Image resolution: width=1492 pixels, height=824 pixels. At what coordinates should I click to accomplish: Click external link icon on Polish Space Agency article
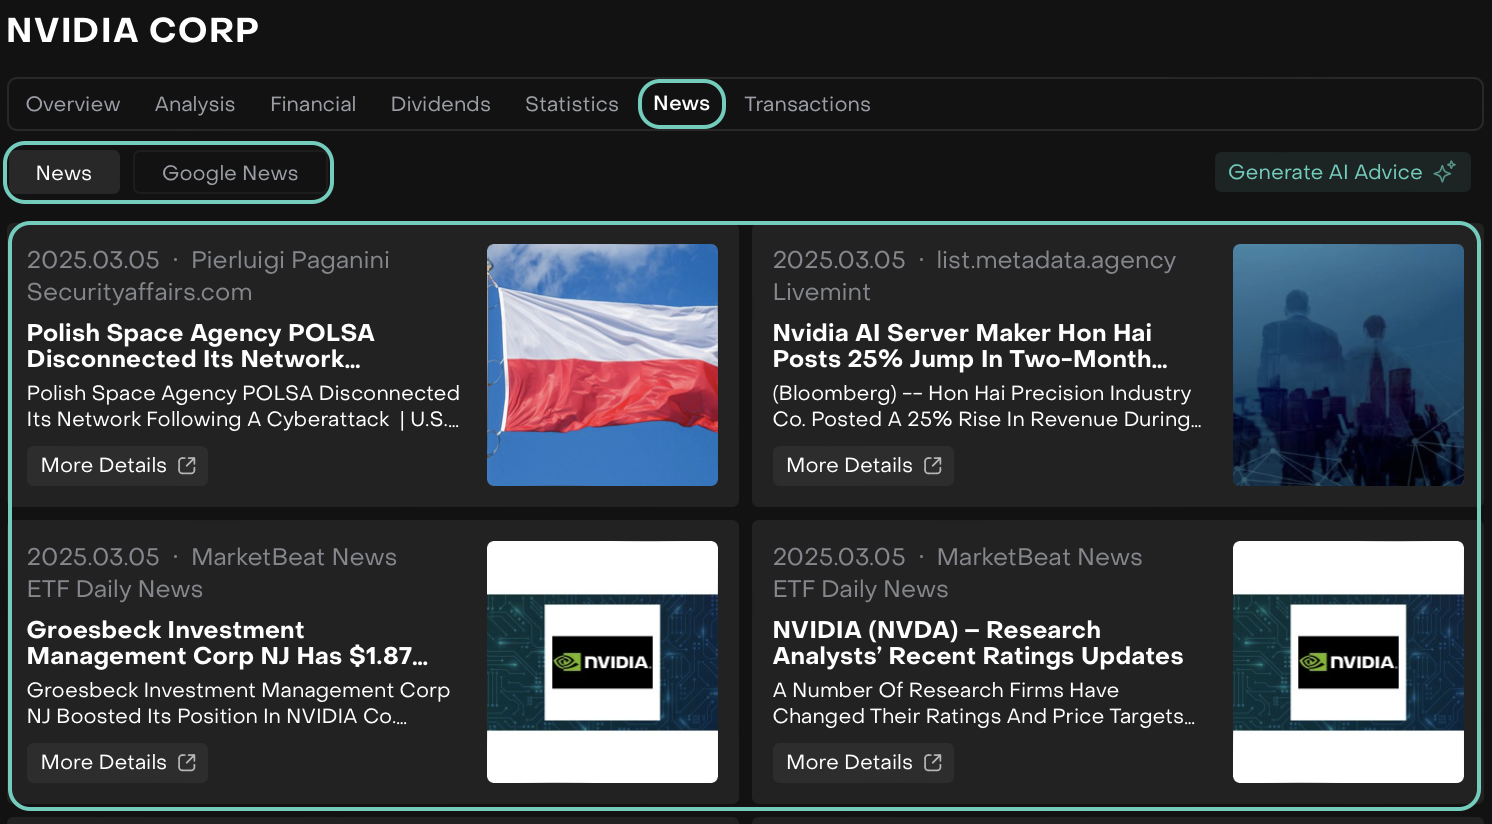pyautogui.click(x=187, y=465)
